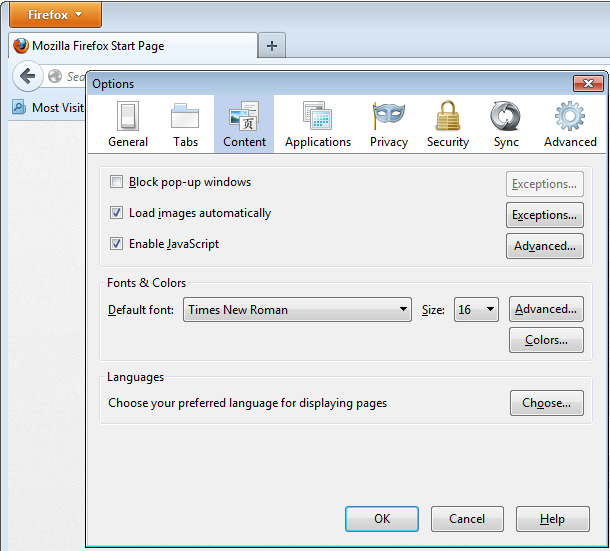This screenshot has width=610, height=551.
Task: Open the Colors... dialog button
Action: point(546,340)
